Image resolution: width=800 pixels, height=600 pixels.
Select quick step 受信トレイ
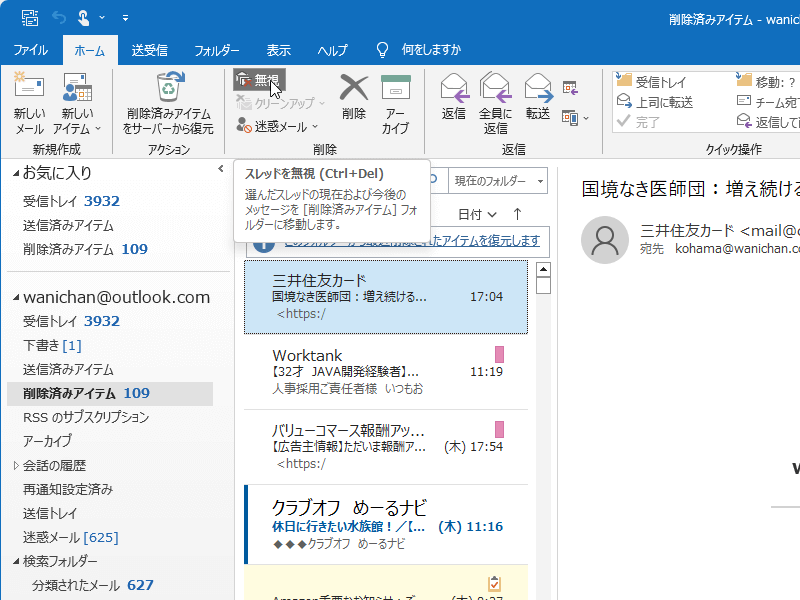(652, 81)
